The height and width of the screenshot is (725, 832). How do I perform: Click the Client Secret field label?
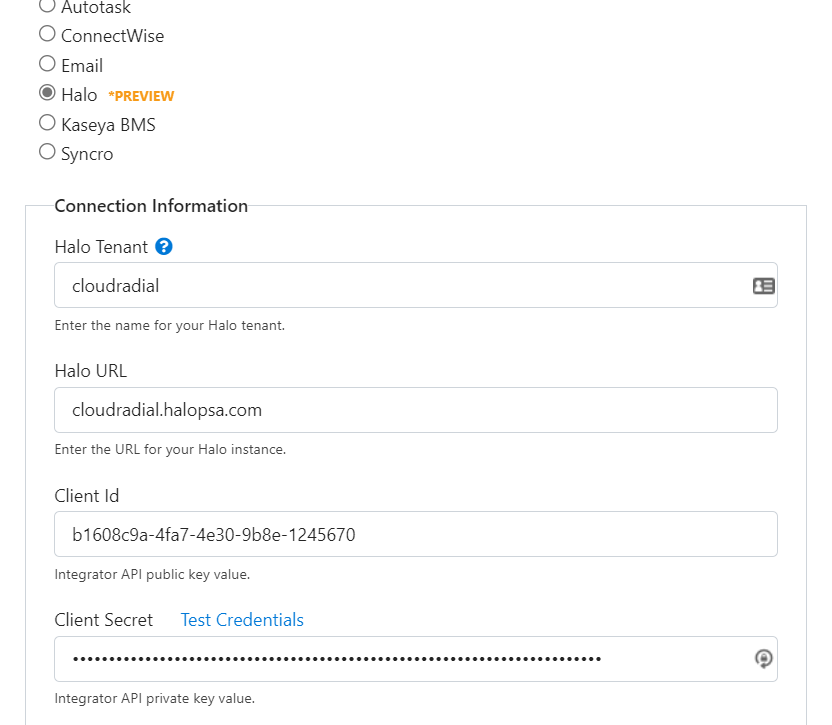tap(103, 620)
